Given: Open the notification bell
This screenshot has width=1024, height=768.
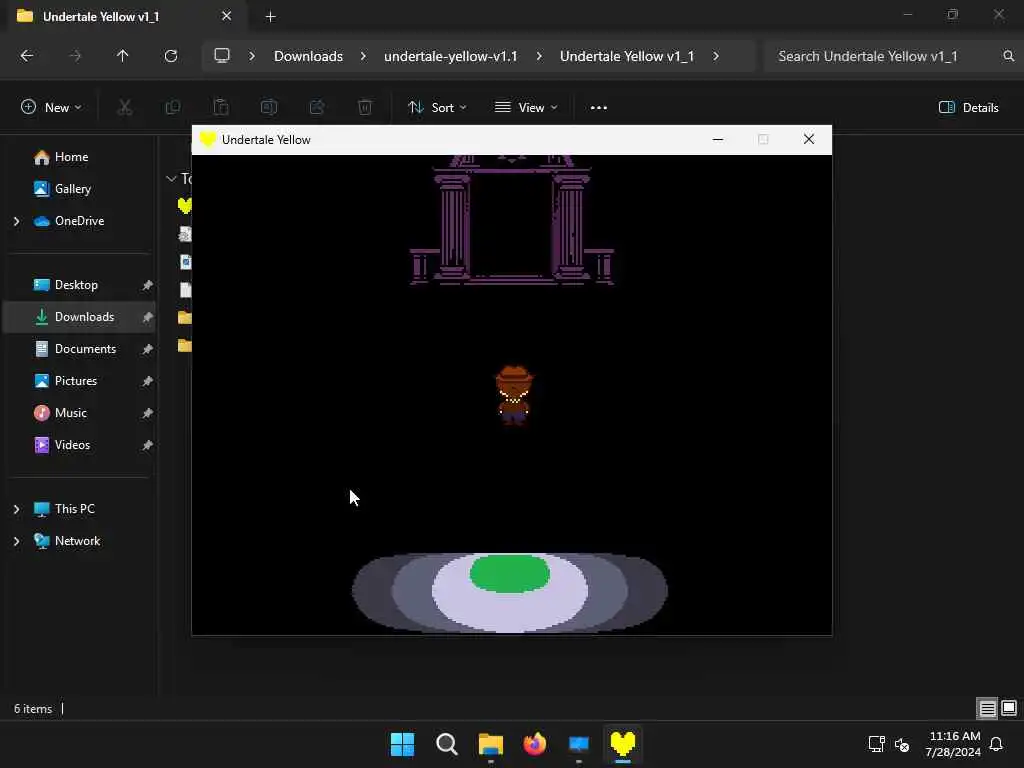Looking at the screenshot, I should click(x=996, y=744).
